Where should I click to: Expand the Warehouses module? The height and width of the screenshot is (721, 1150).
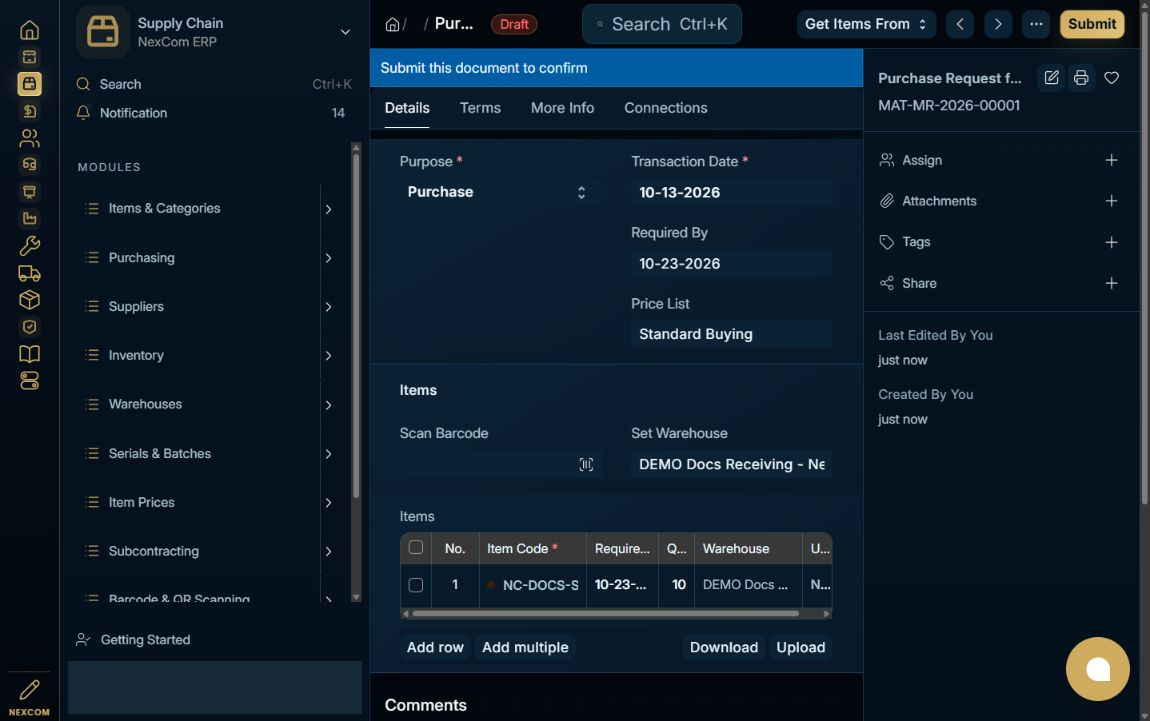click(x=328, y=405)
